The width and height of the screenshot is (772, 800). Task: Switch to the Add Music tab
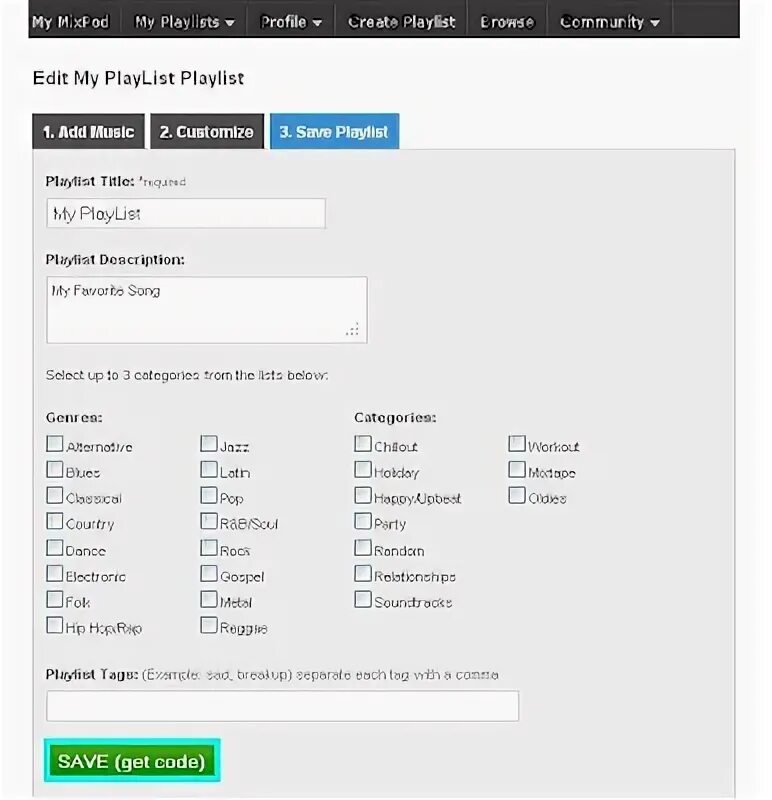tap(88, 132)
